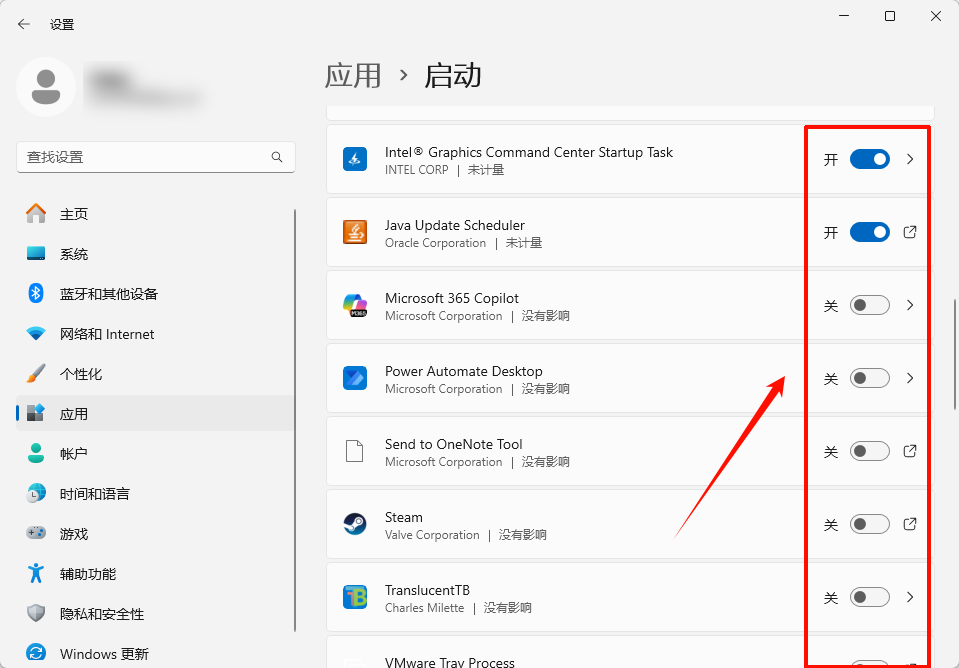Open 隐私和安全性 settings page

coord(155,614)
